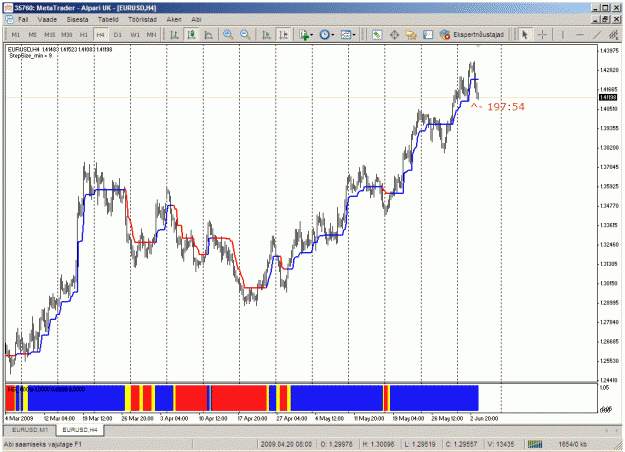Open the Tööriistad menu

pos(142,19)
